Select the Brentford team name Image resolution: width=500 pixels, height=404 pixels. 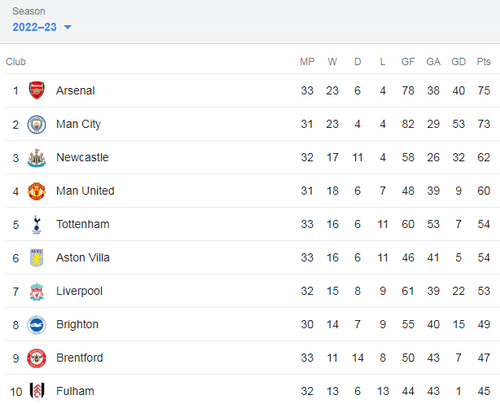(80, 358)
